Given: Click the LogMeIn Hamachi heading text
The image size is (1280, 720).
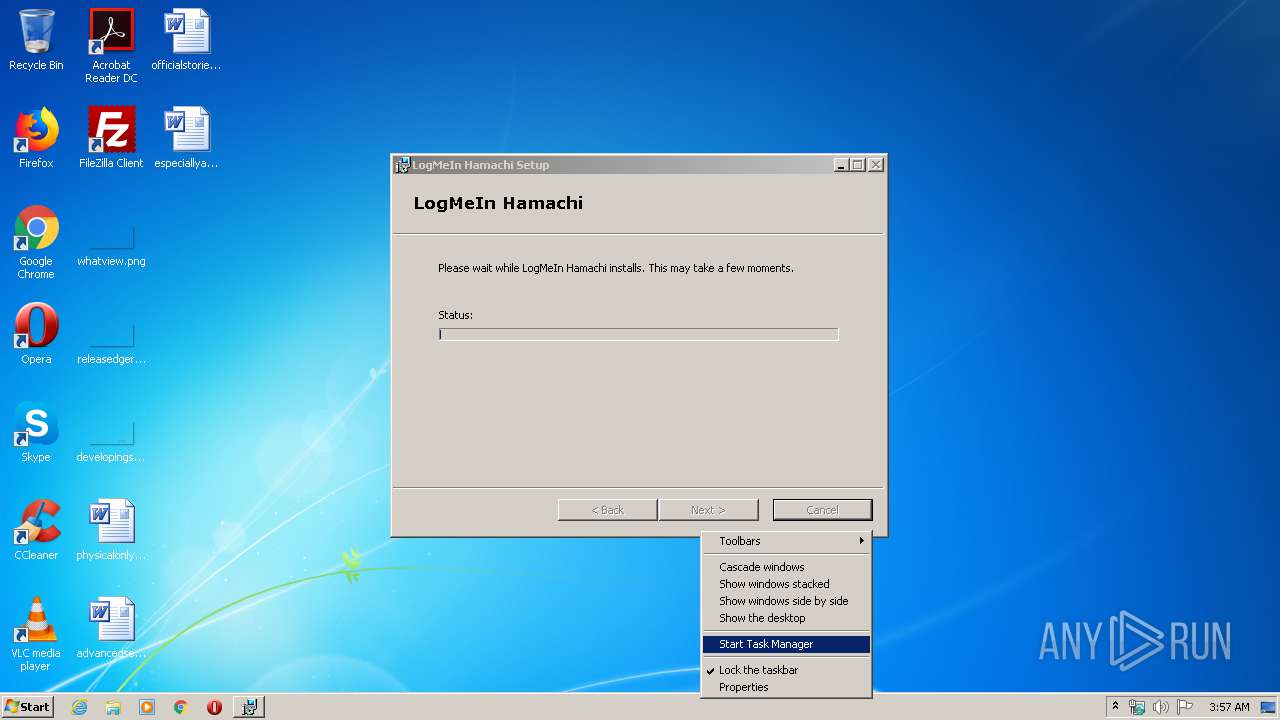Looking at the screenshot, I should tap(498, 203).
